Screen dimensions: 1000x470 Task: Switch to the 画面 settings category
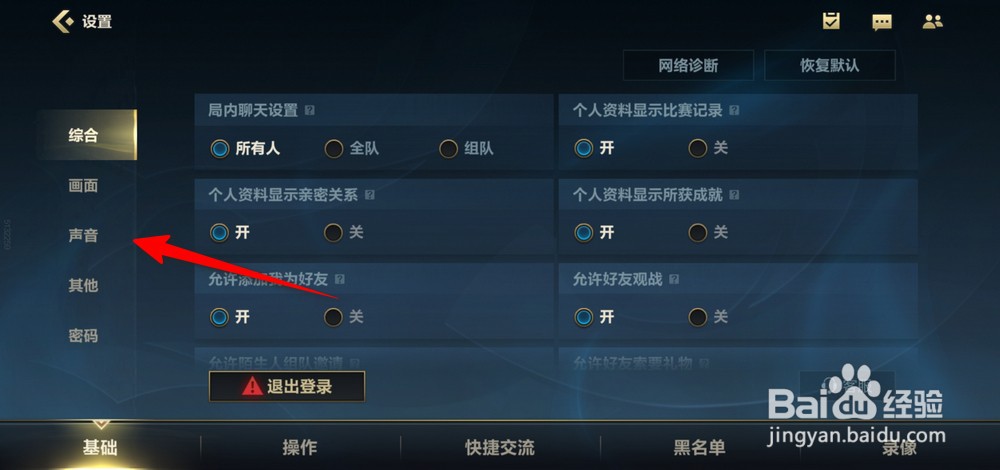tap(83, 186)
